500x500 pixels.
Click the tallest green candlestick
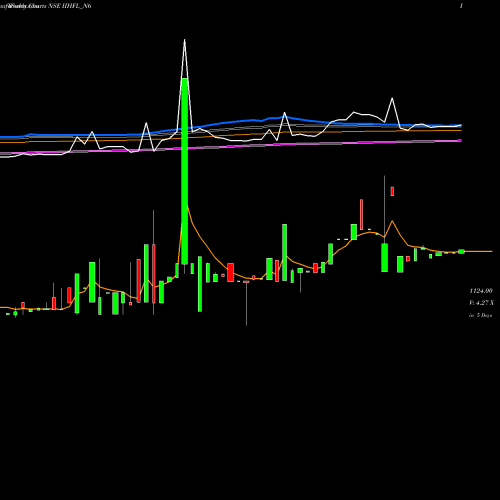[184, 171]
